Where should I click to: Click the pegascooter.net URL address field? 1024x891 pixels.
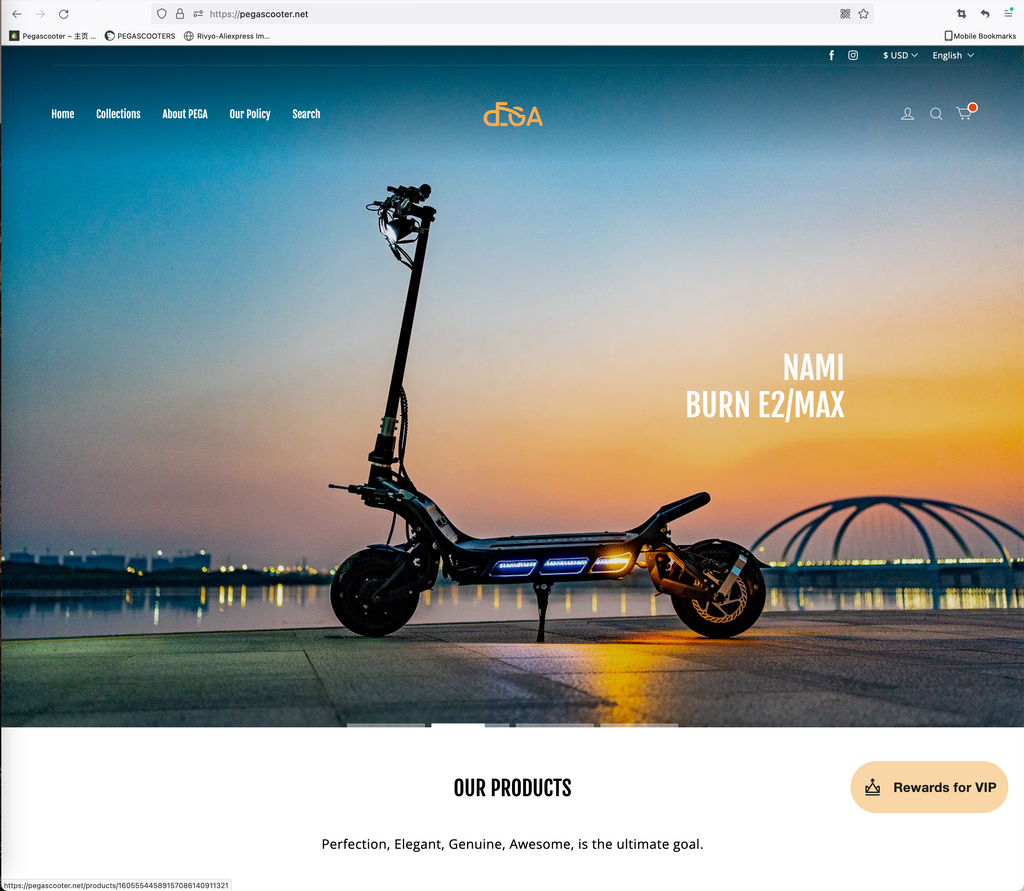500,14
